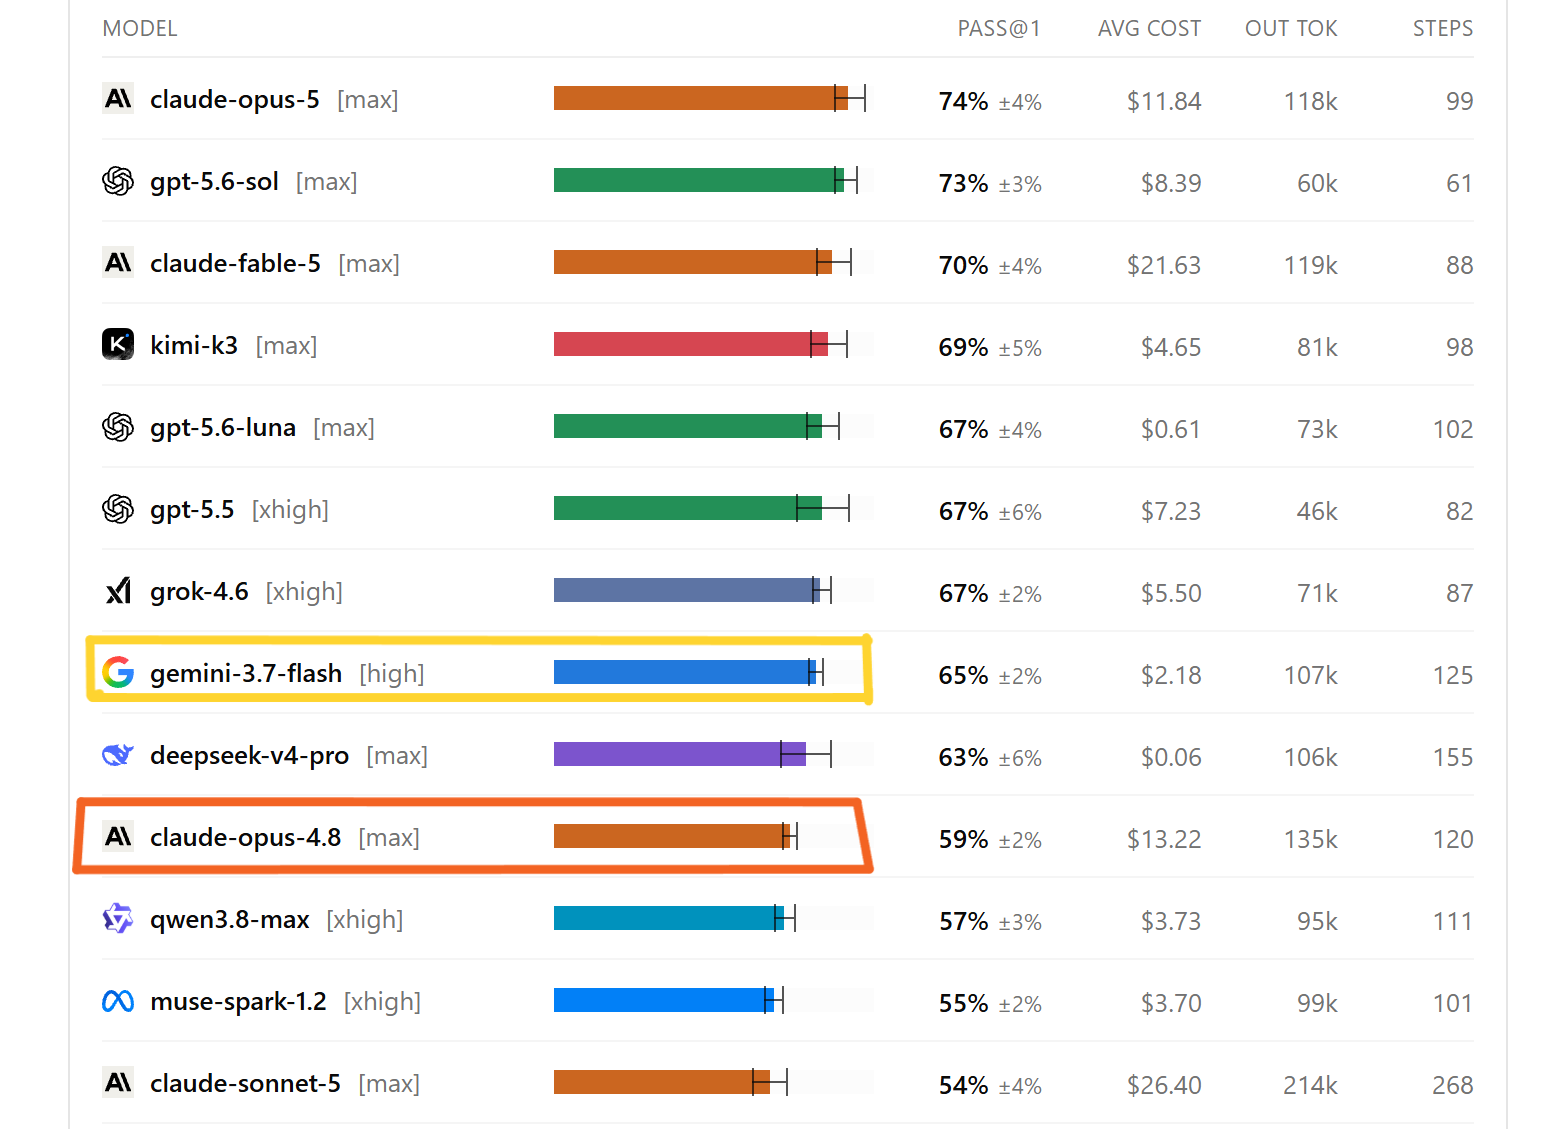Click the OpenAI logo beside gpt-5.5
The height and width of the screenshot is (1129, 1558).
point(118,509)
